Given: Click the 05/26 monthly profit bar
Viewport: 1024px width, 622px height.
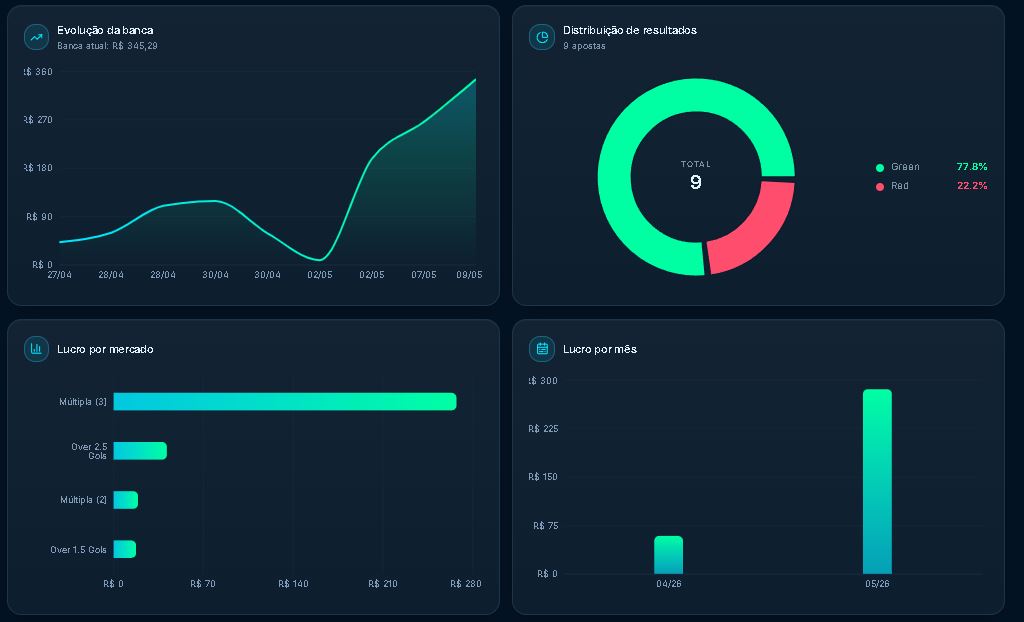Looking at the screenshot, I should click(x=877, y=482).
